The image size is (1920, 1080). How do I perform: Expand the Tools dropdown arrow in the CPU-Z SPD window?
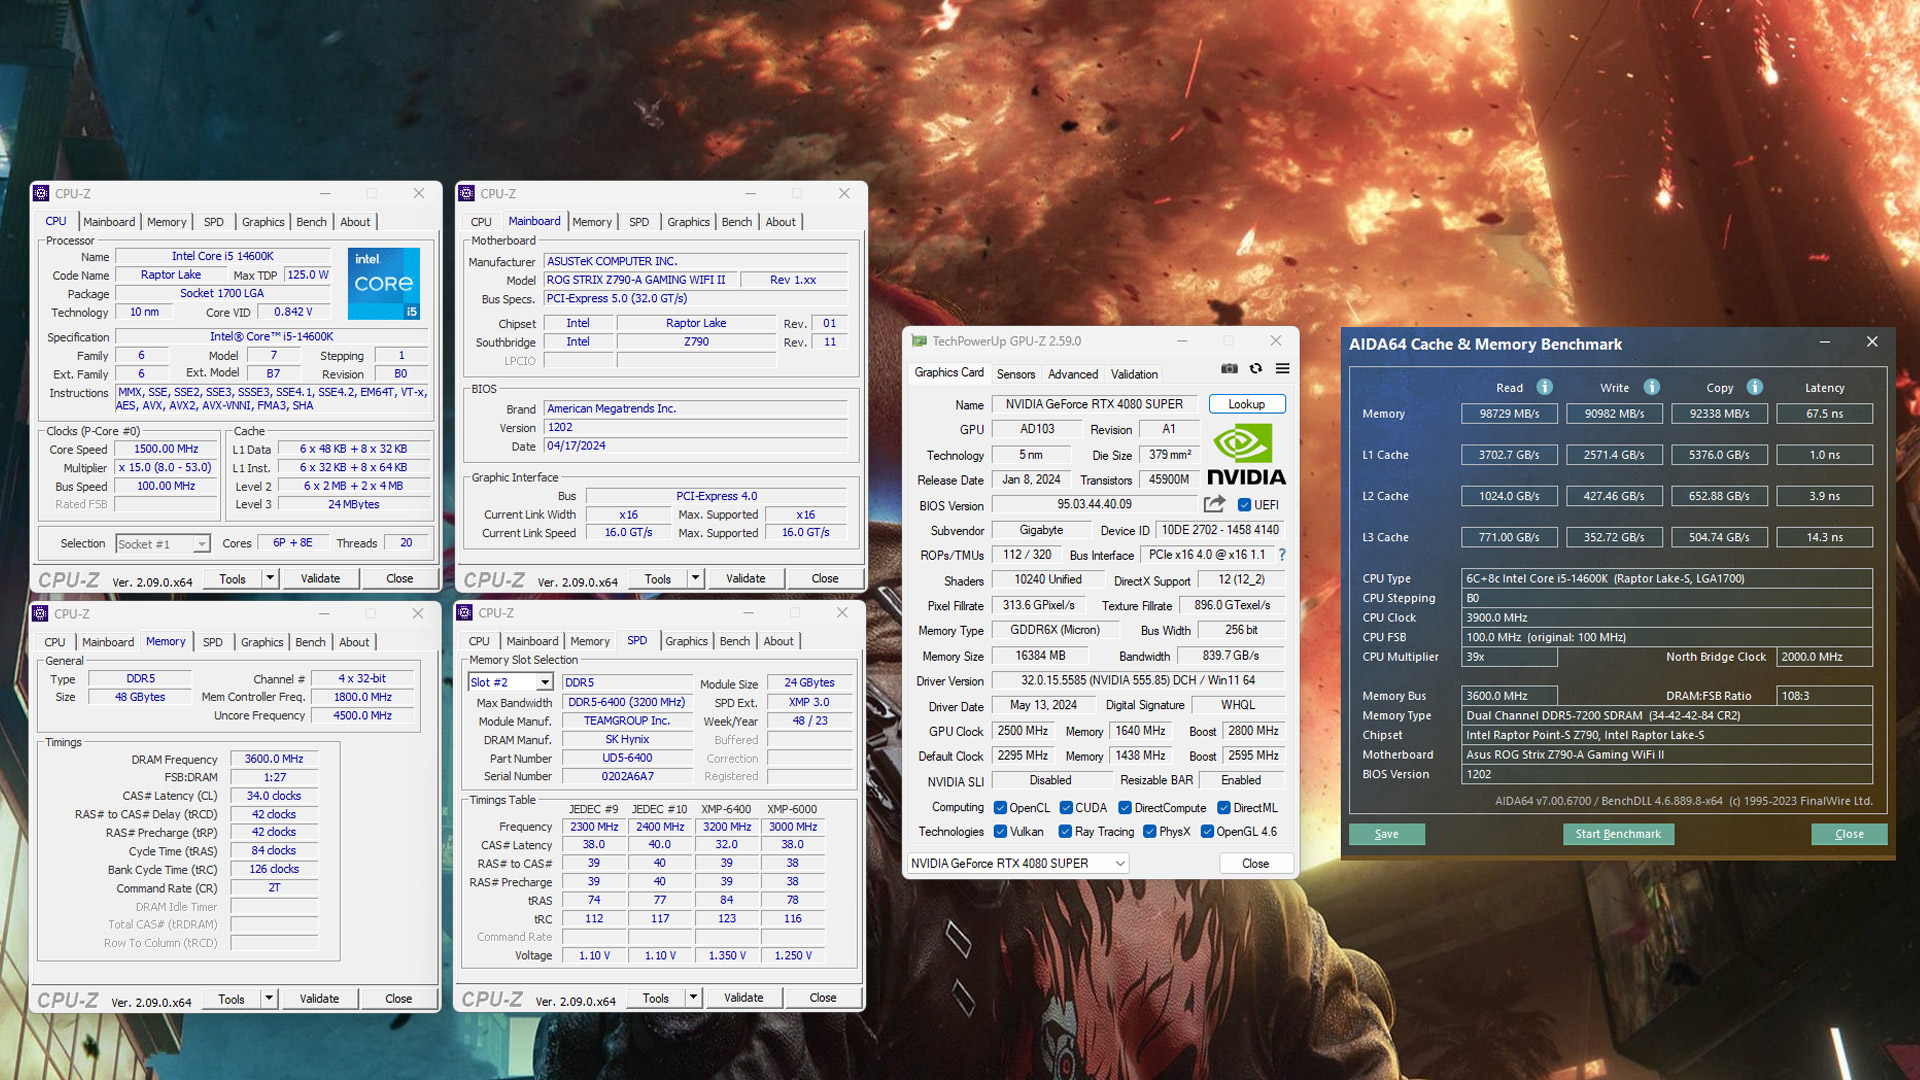(x=693, y=998)
